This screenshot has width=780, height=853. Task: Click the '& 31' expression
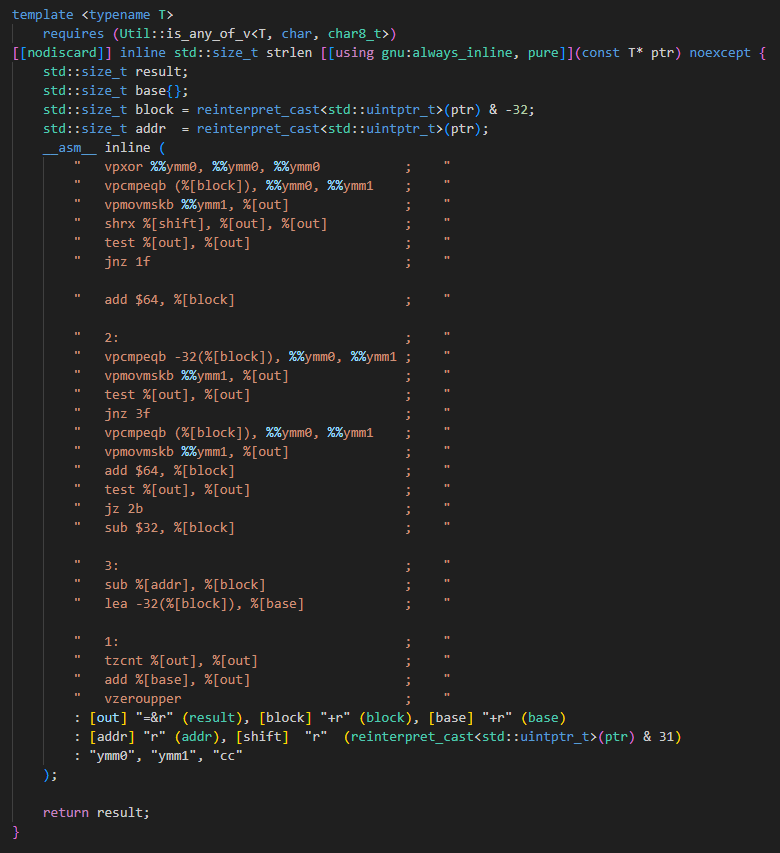[658, 737]
